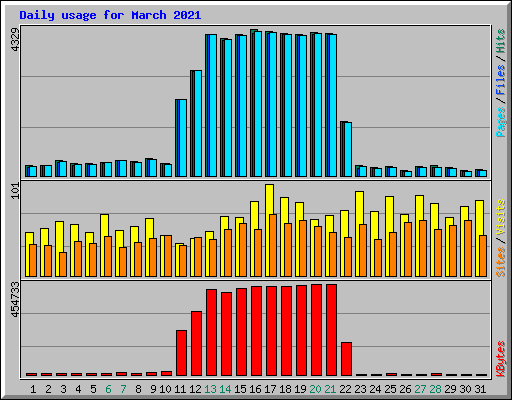Click the 4329 axis value
The width and height of the screenshot is (512, 400).
(15, 39)
